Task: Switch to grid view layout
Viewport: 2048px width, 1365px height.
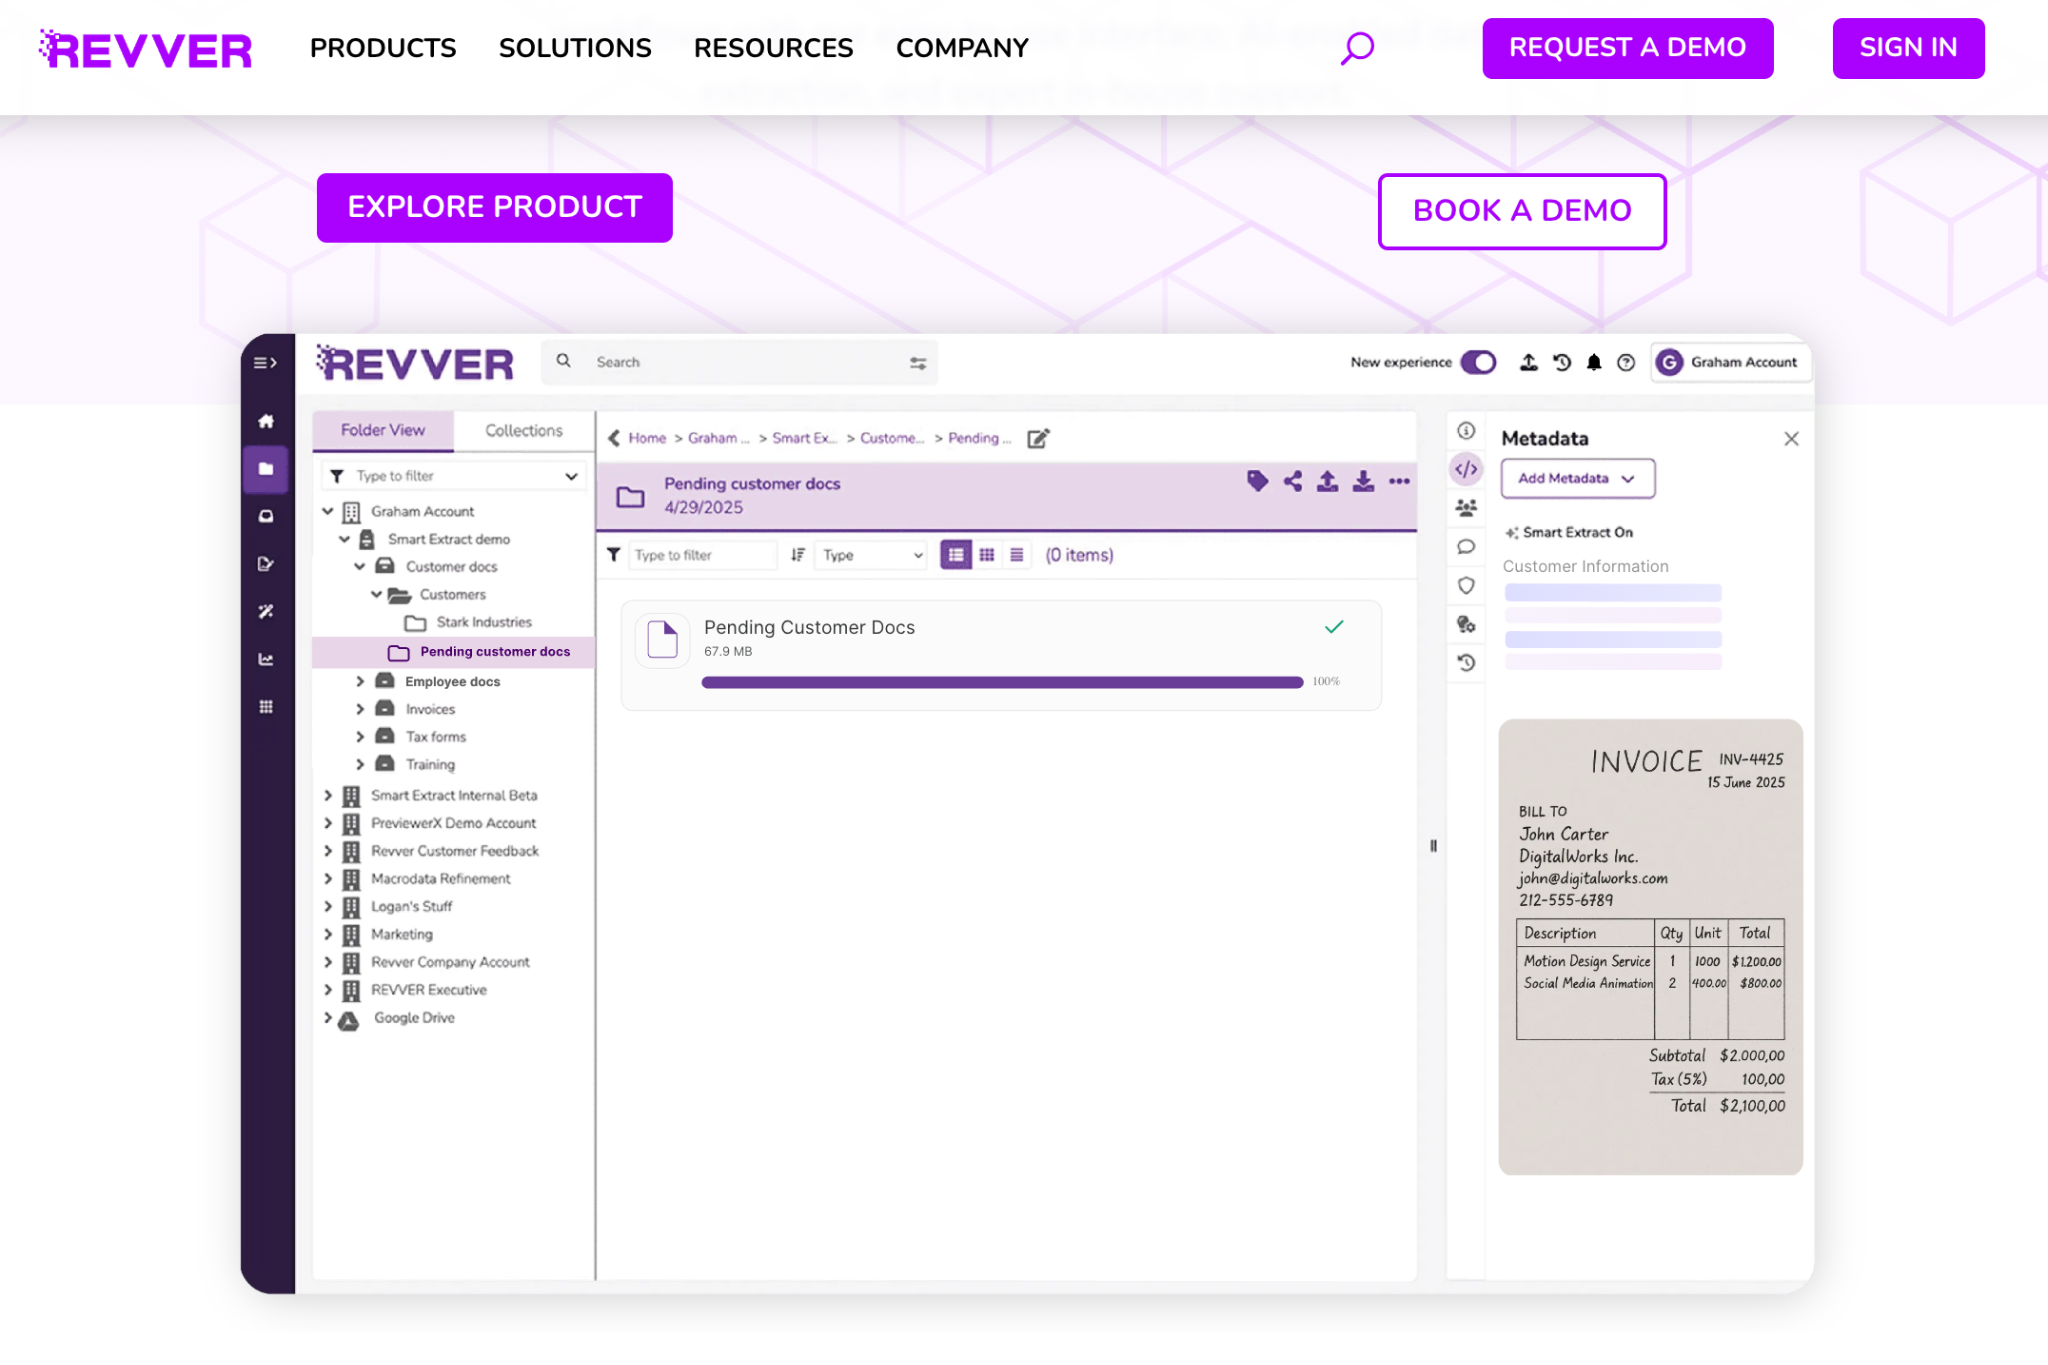Action: click(987, 555)
